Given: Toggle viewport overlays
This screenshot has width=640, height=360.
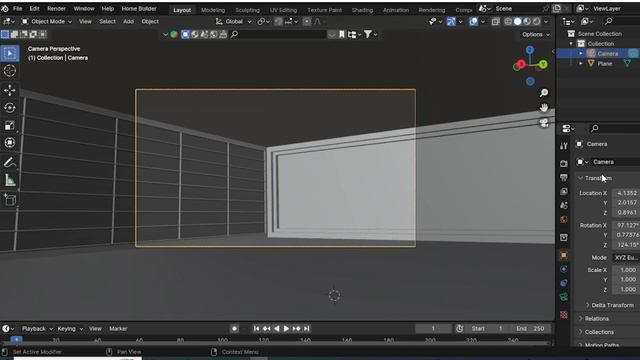Looking at the screenshot, I should (x=473, y=22).
